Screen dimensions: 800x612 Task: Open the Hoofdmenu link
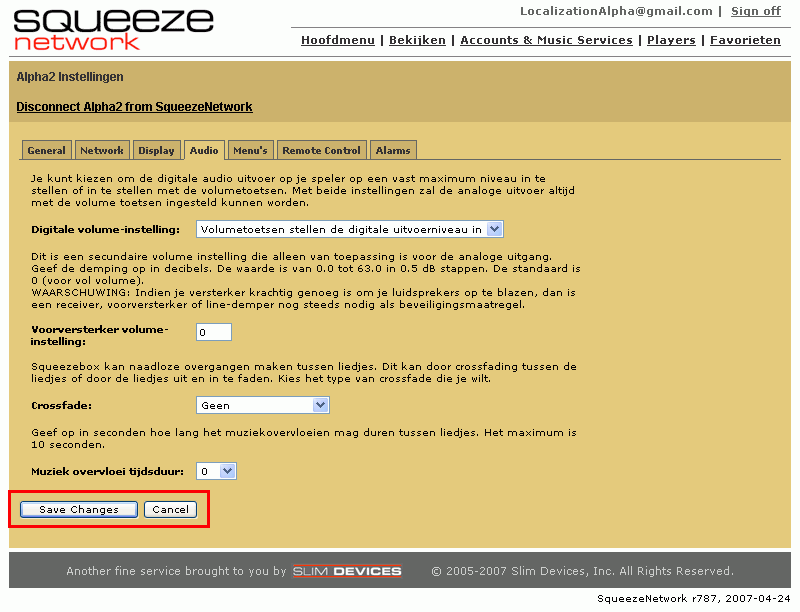coord(338,40)
